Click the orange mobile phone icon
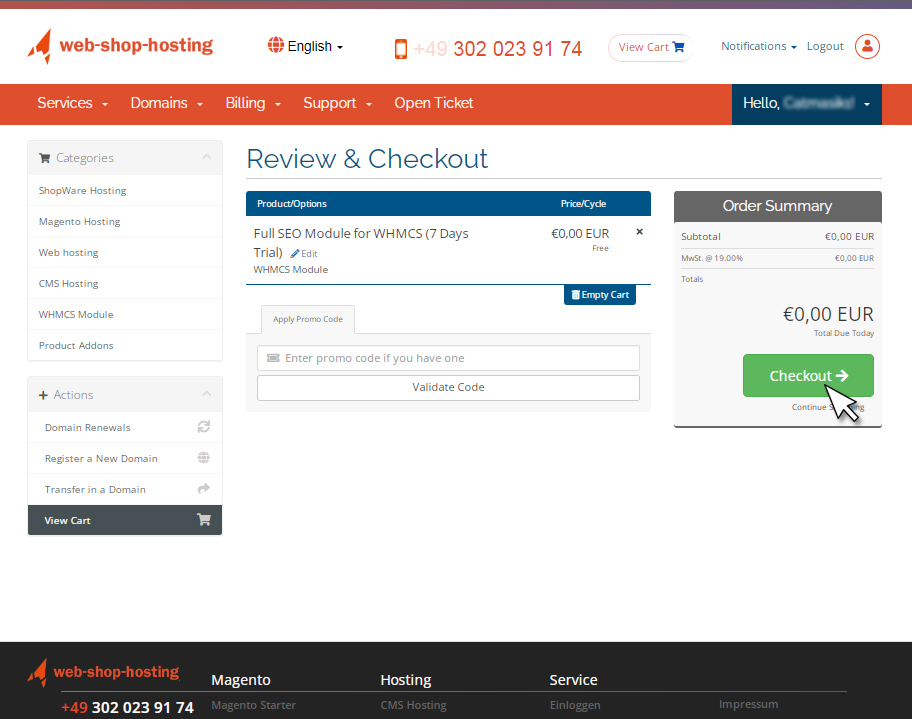Viewport: 912px width, 719px height. pyautogui.click(x=401, y=49)
